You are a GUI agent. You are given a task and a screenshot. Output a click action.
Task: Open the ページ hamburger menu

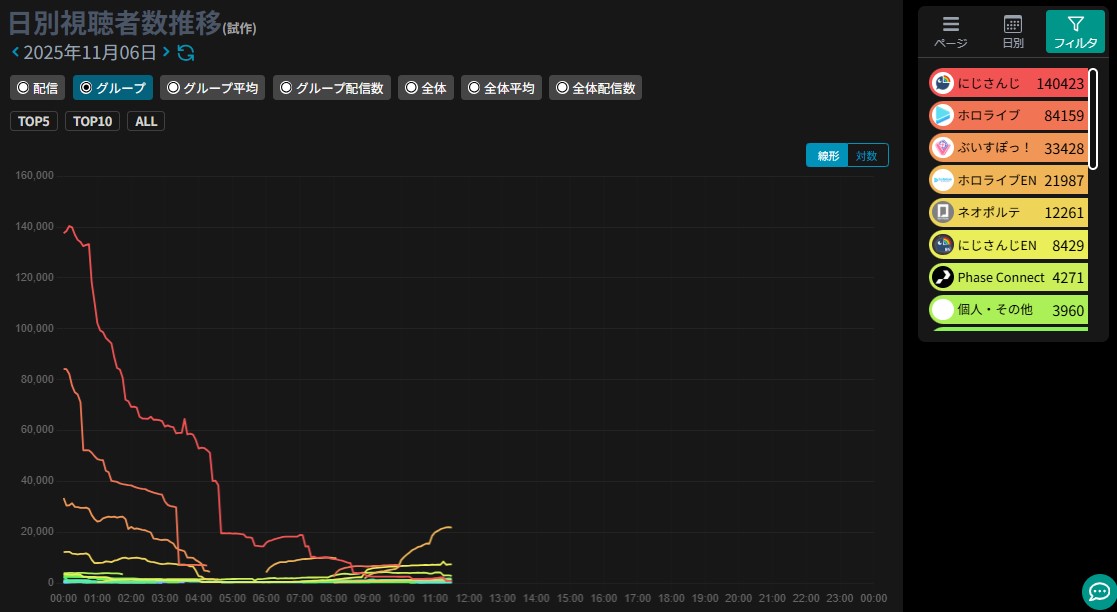pos(950,32)
